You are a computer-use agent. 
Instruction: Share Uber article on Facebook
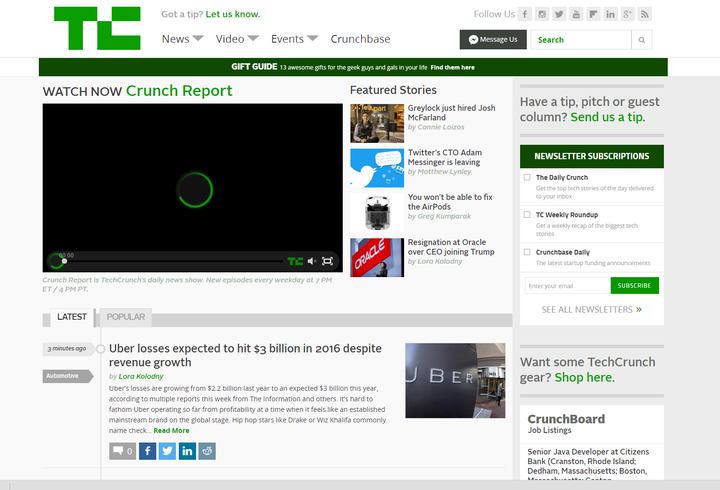[147, 451]
